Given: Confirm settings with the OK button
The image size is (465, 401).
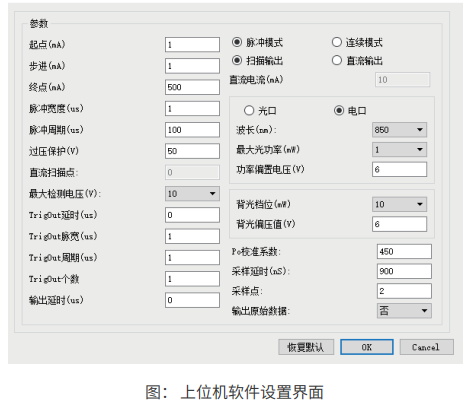Looking at the screenshot, I should (x=367, y=347).
